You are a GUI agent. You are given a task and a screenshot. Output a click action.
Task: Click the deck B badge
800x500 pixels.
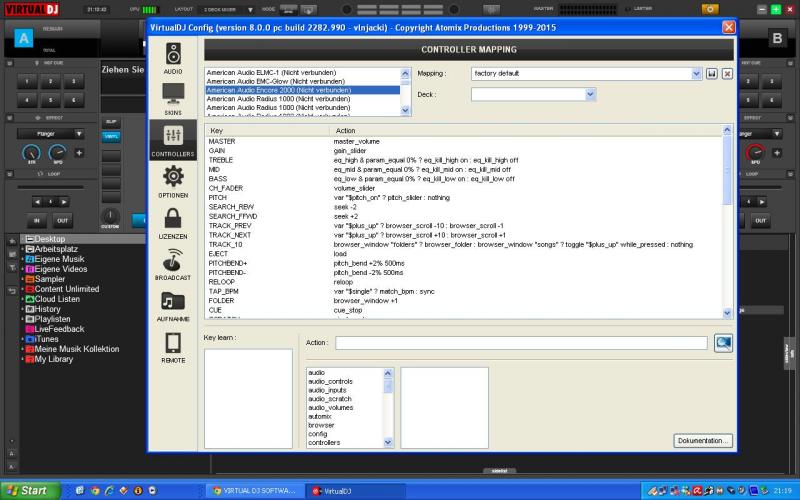(777, 38)
